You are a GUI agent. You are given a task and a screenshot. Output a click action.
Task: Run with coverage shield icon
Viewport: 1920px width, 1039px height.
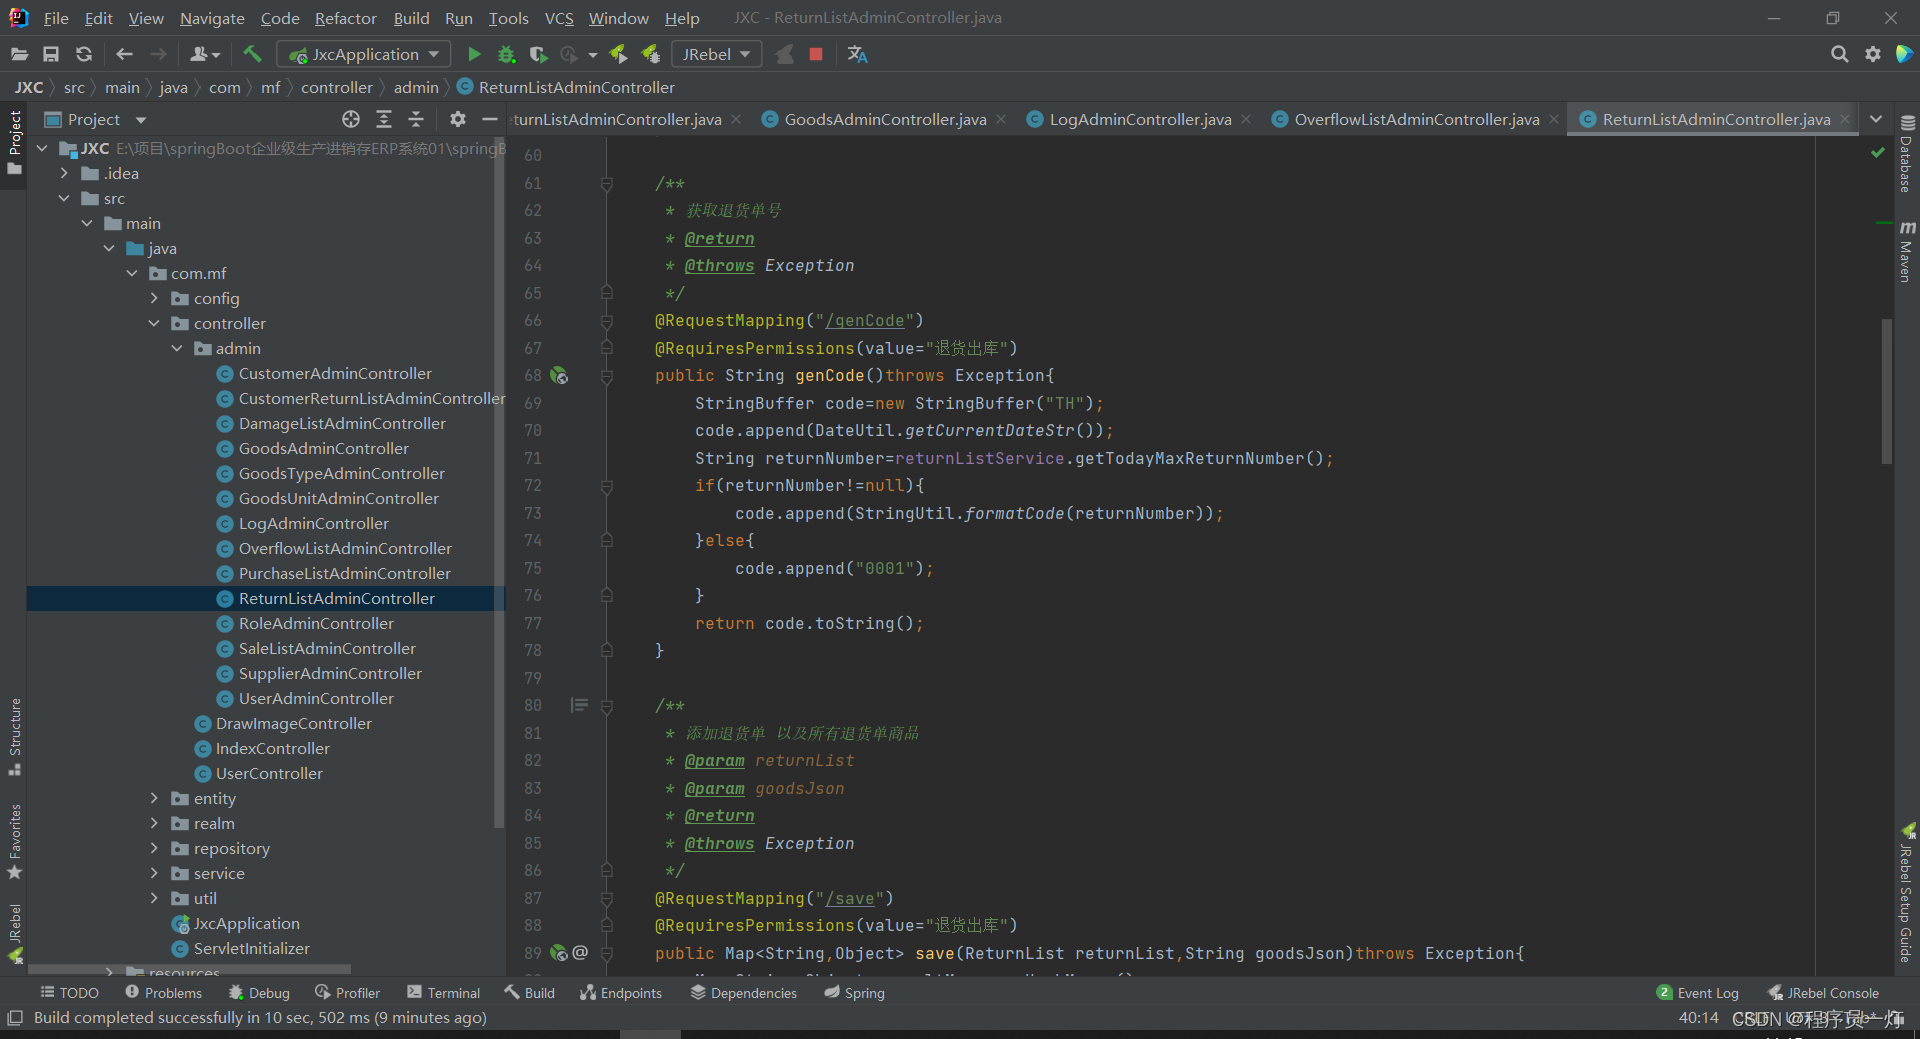[538, 54]
